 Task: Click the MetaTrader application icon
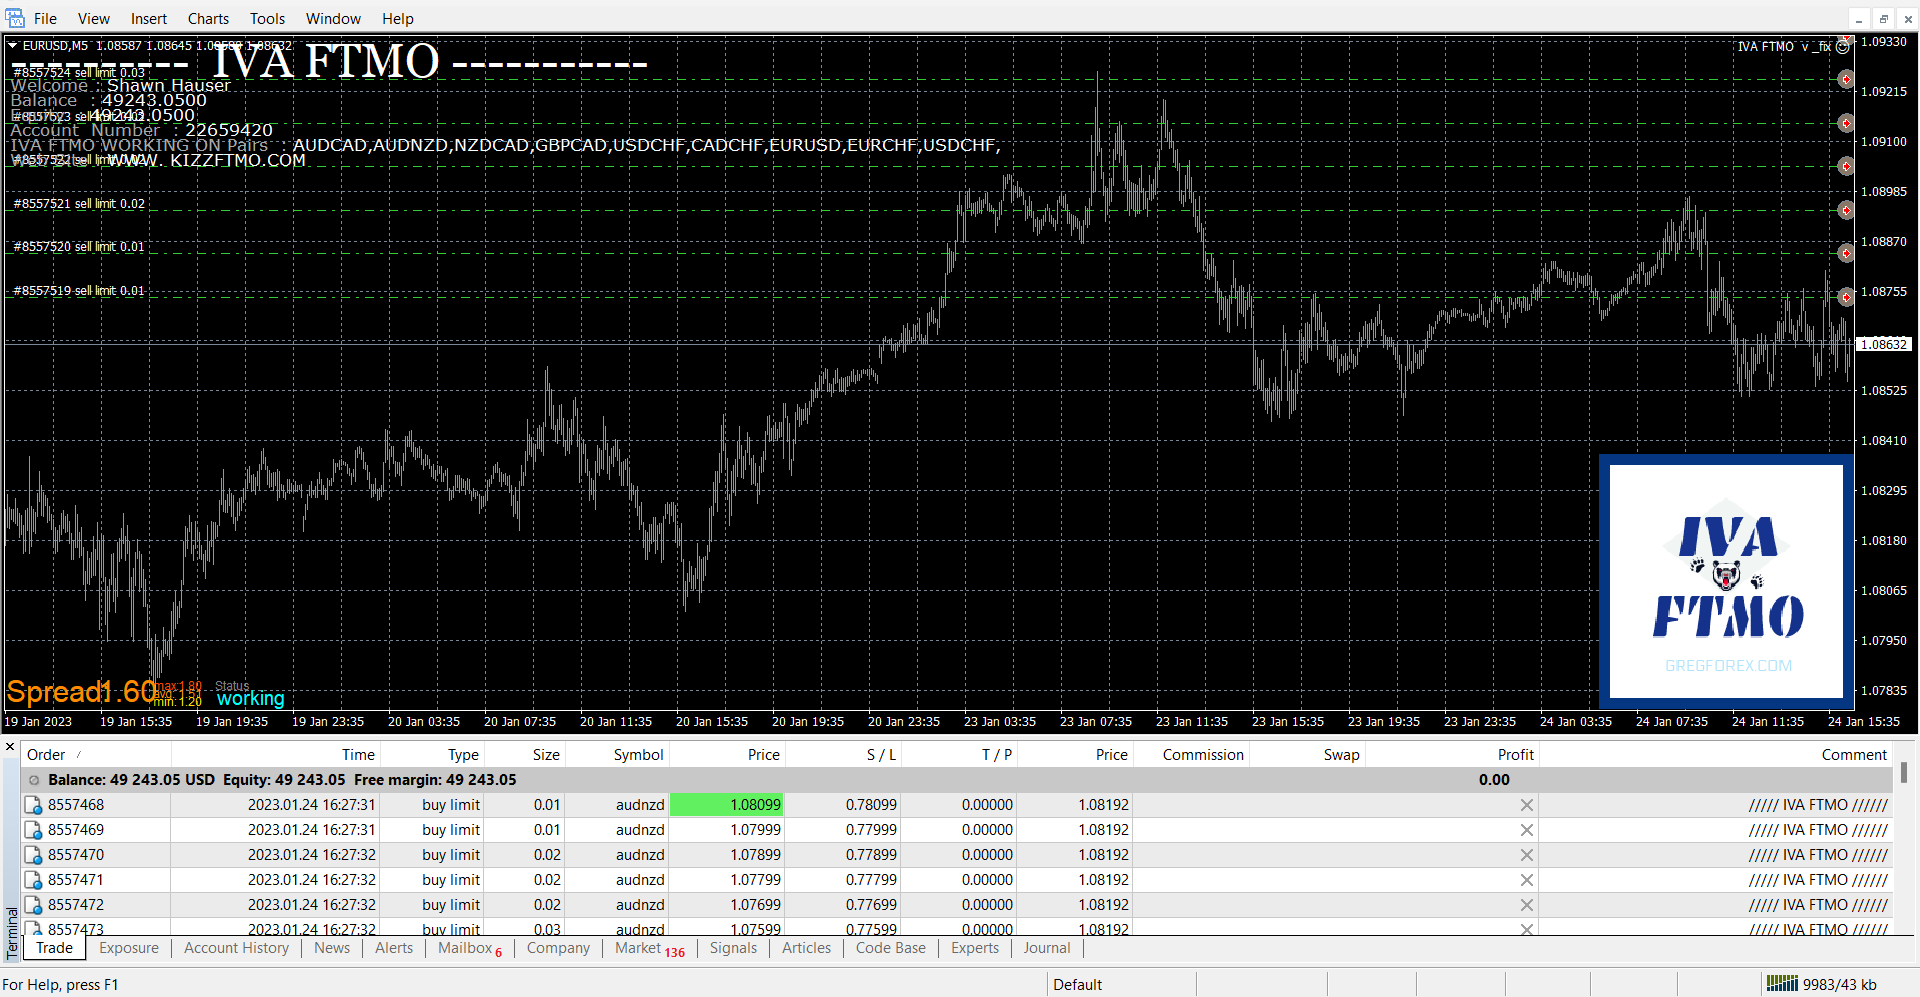coord(15,18)
